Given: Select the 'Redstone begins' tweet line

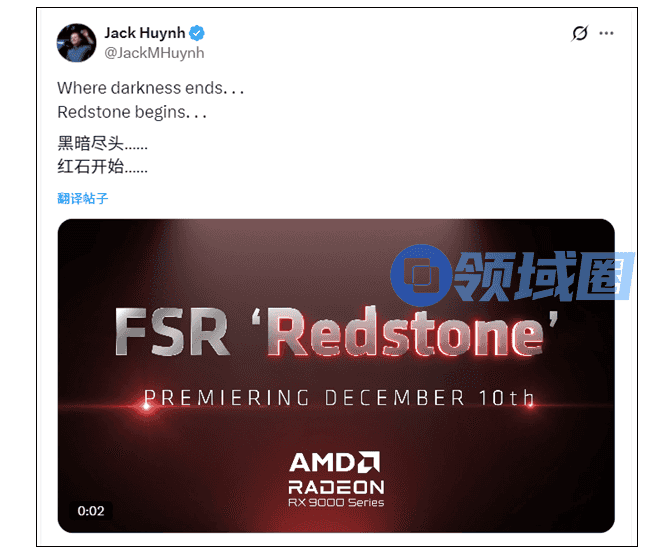Looking at the screenshot, I should click(x=132, y=112).
